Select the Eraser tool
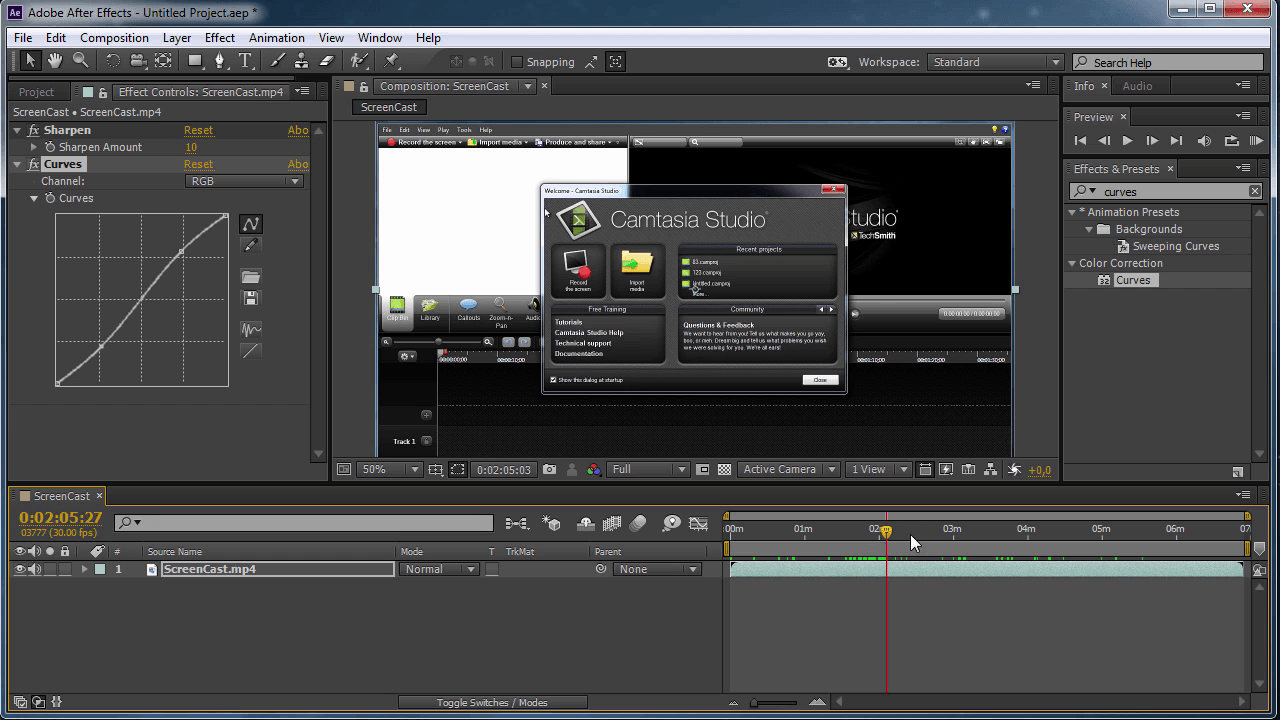 point(326,61)
